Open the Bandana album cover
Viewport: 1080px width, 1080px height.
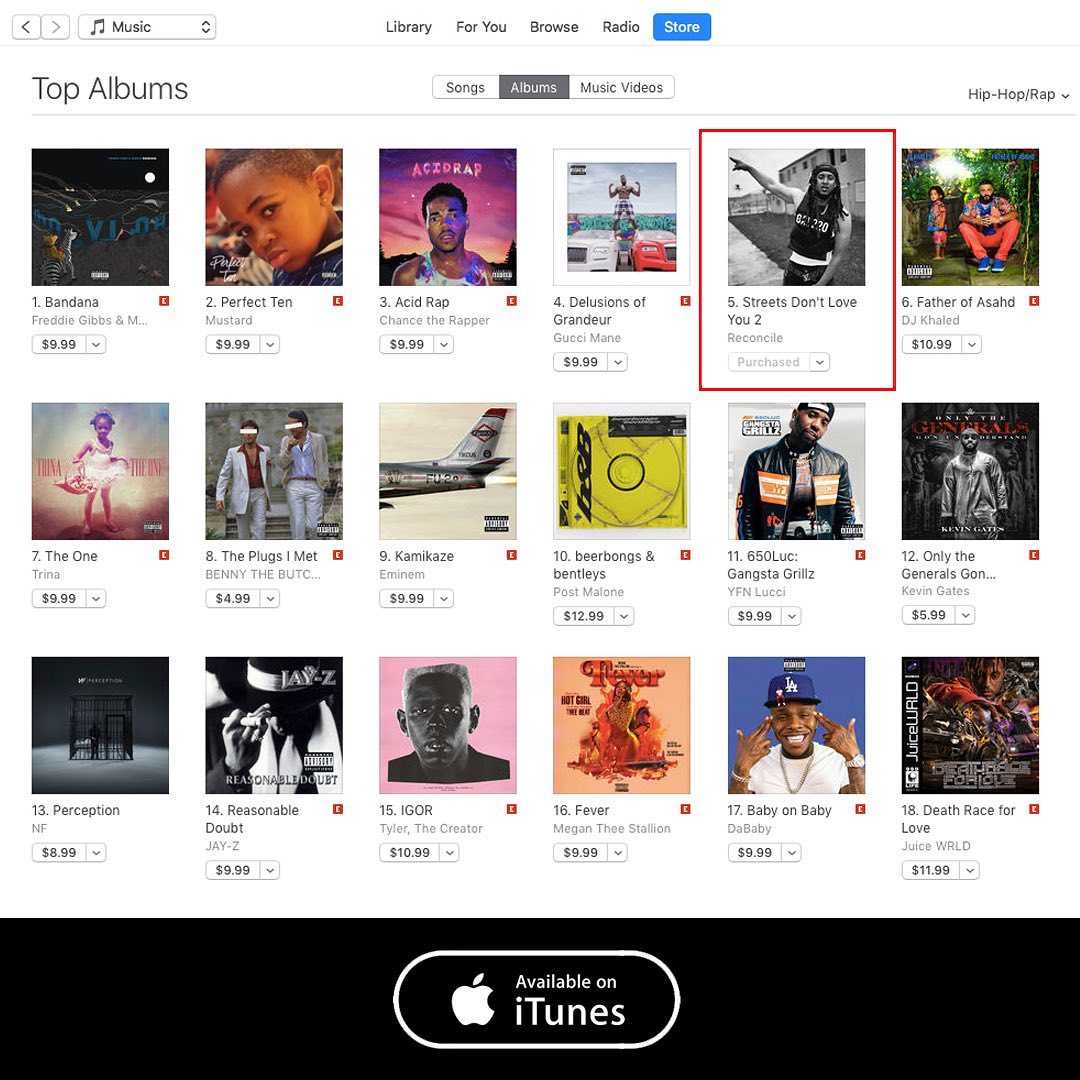tap(101, 217)
